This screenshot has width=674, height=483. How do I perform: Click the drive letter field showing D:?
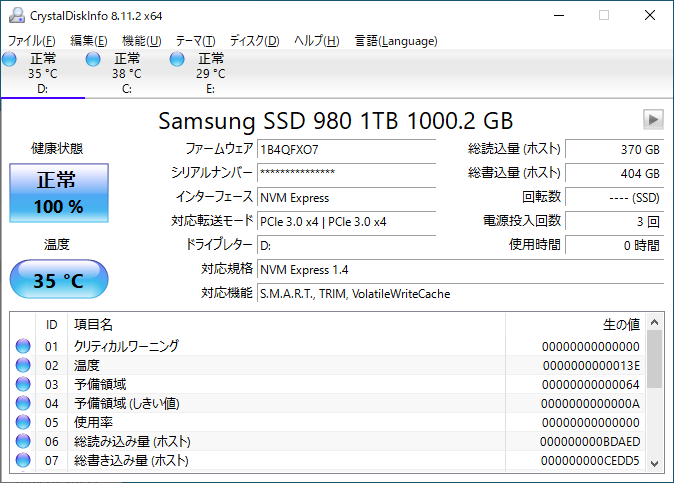click(346, 245)
